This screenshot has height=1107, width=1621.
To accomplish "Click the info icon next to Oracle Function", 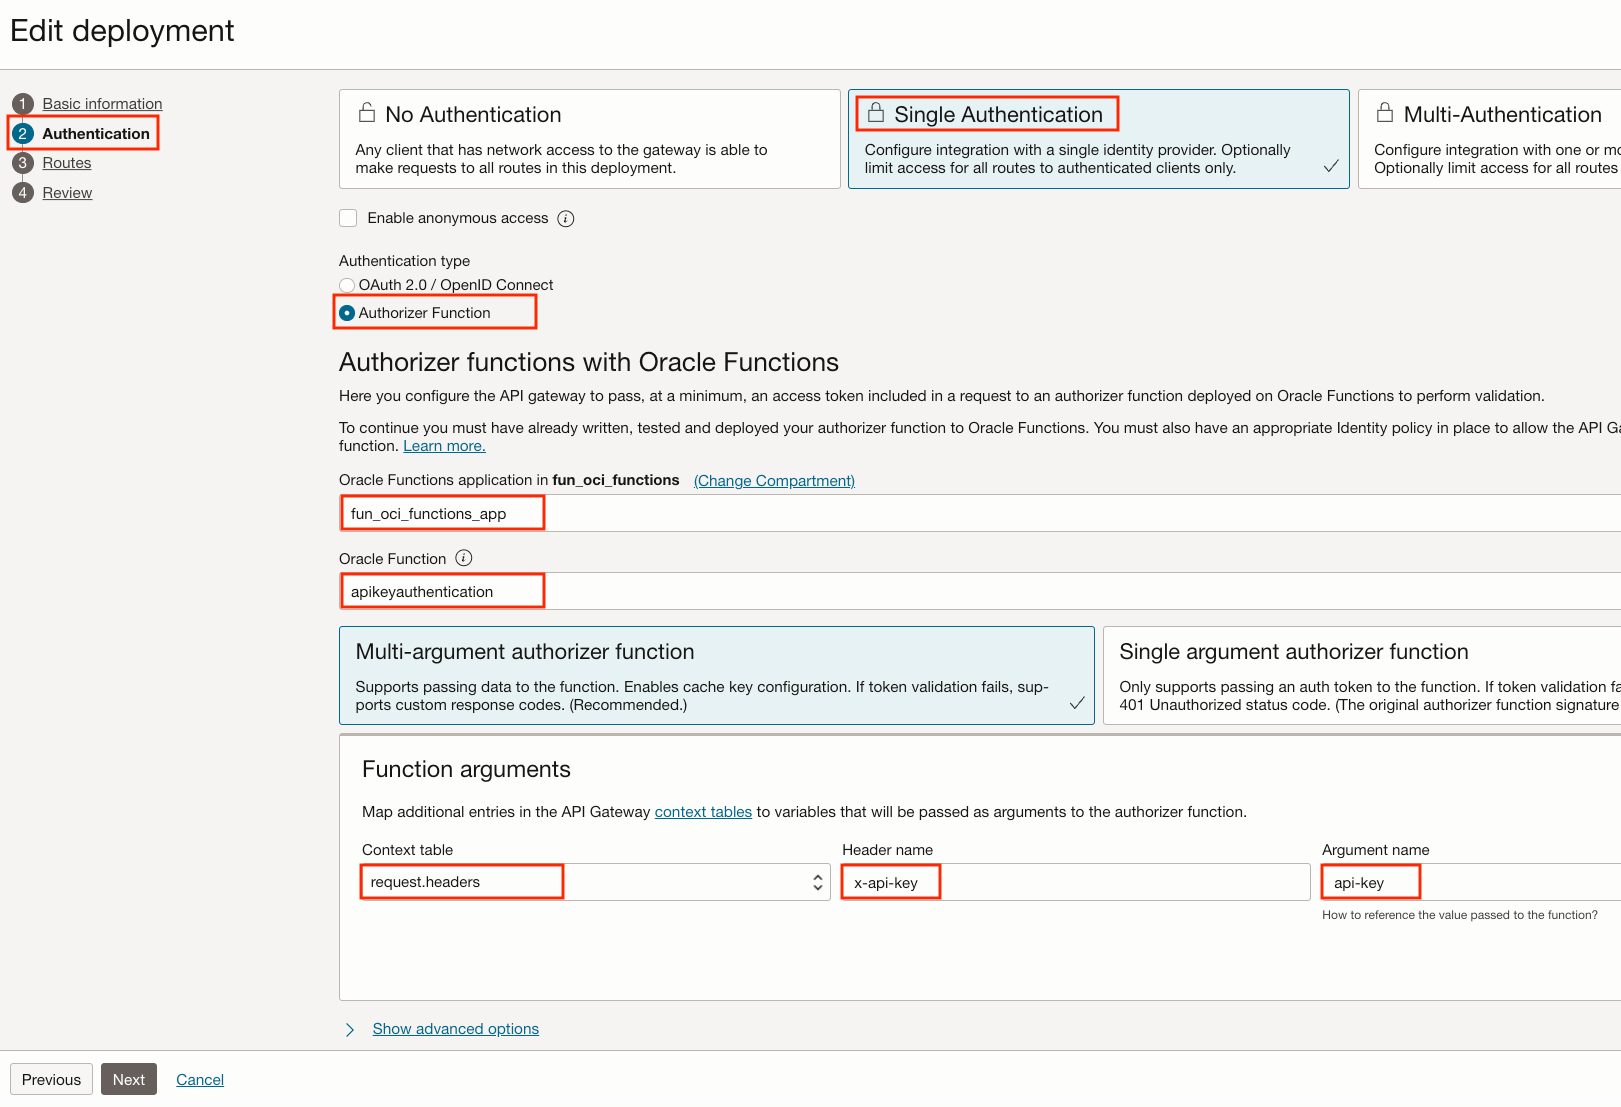I will tap(464, 558).
